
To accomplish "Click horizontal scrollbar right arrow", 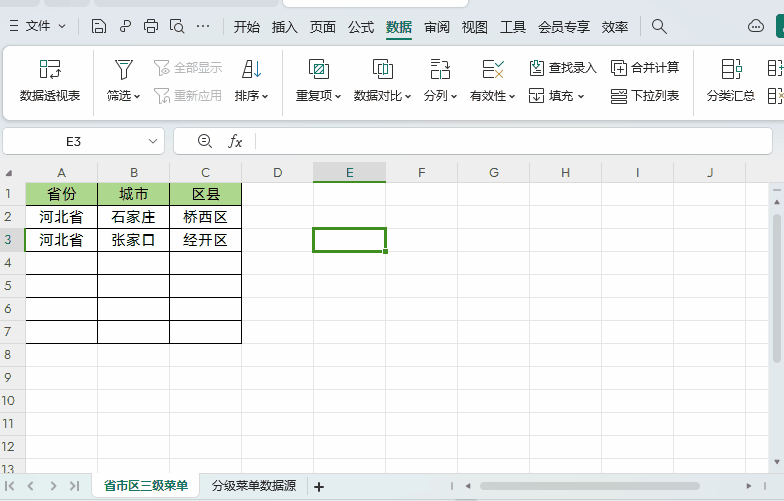I will click(x=748, y=486).
